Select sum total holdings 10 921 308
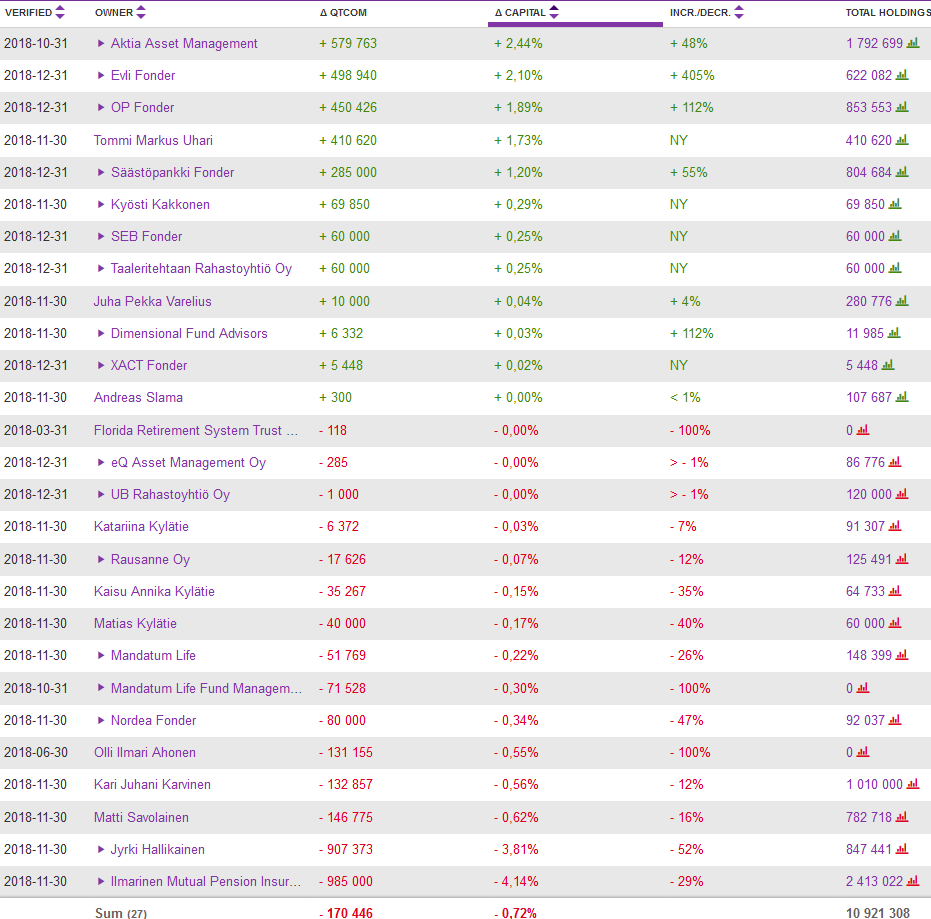 click(878, 912)
